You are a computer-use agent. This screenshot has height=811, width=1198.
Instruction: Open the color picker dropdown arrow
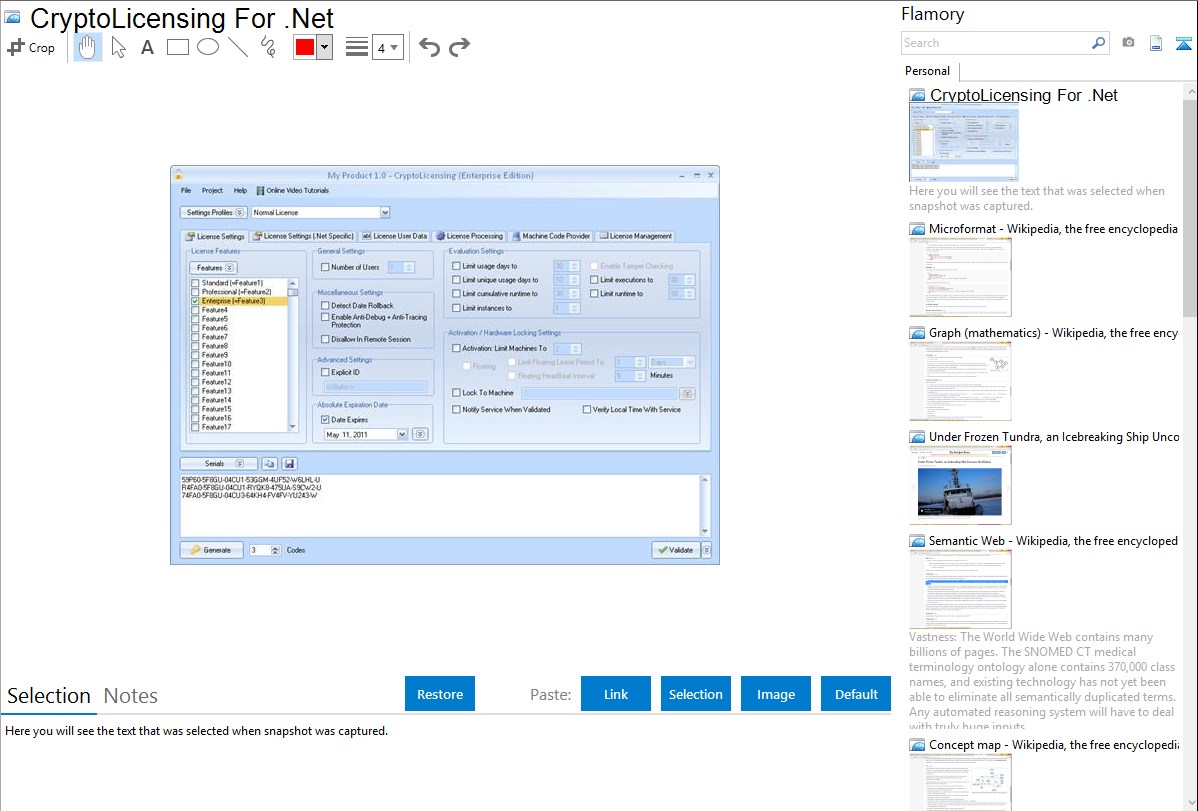324,47
